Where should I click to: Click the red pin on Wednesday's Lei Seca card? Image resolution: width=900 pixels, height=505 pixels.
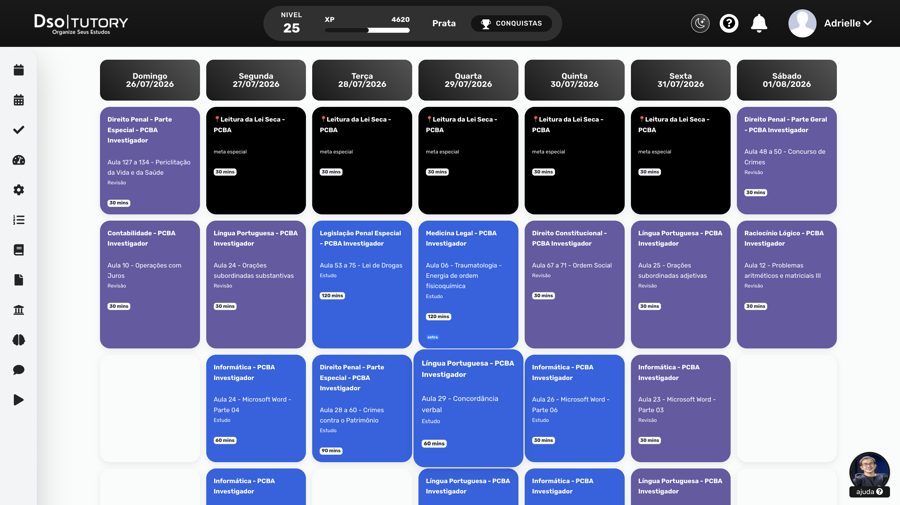coord(429,119)
